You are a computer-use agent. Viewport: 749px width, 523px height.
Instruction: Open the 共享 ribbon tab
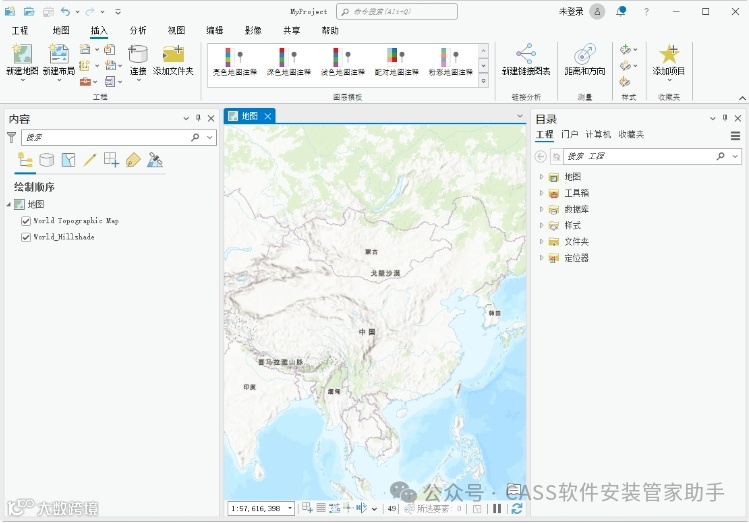[292, 31]
